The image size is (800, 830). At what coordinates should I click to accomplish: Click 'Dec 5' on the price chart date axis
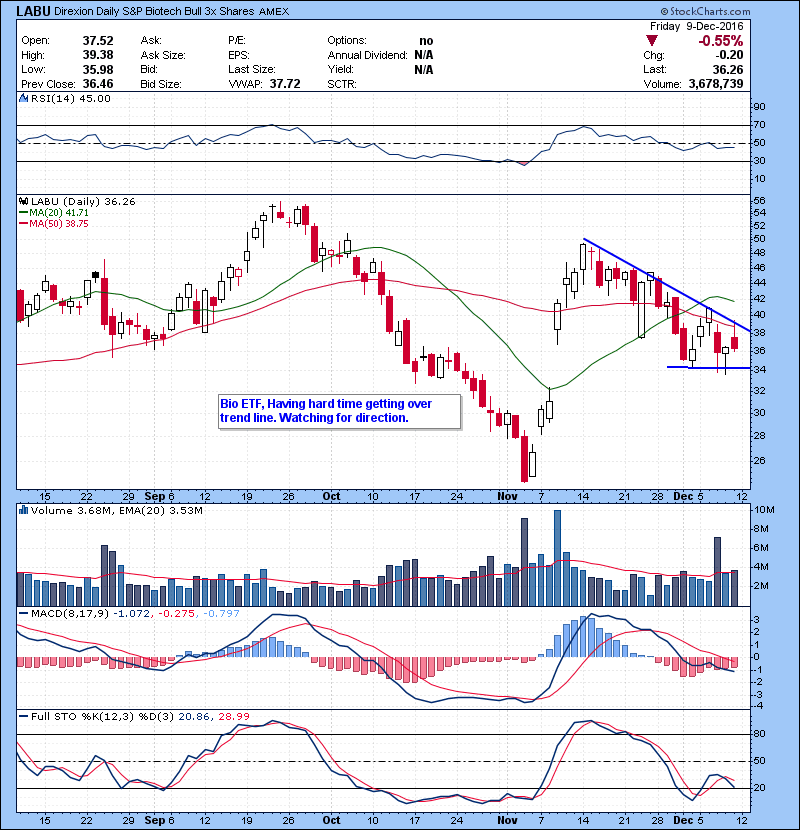click(x=688, y=497)
